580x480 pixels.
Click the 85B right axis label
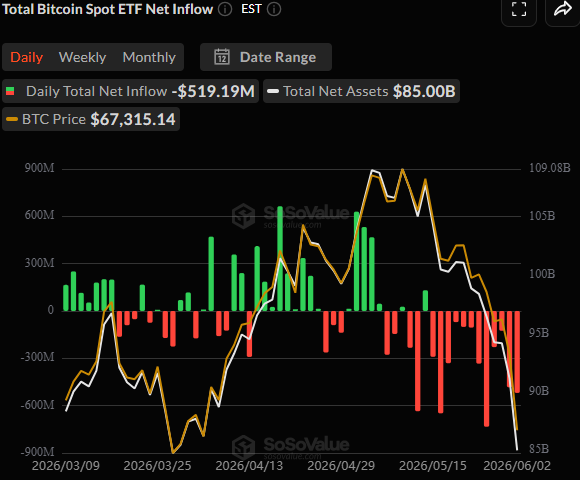[539, 449]
